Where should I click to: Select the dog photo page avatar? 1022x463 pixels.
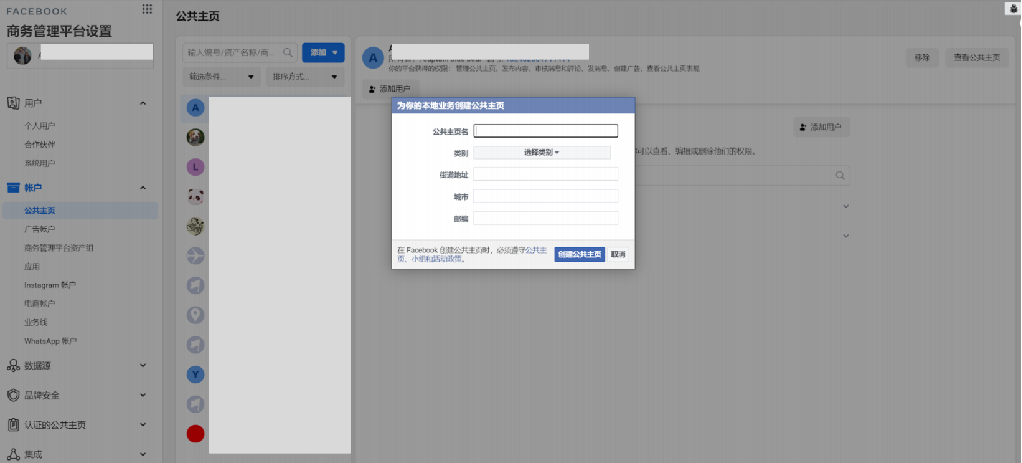click(x=196, y=137)
